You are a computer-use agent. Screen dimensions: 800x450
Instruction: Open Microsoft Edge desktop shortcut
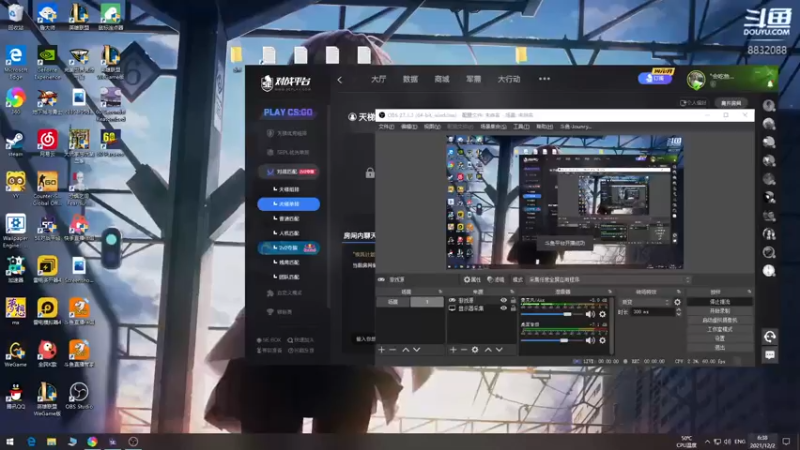pos(15,60)
